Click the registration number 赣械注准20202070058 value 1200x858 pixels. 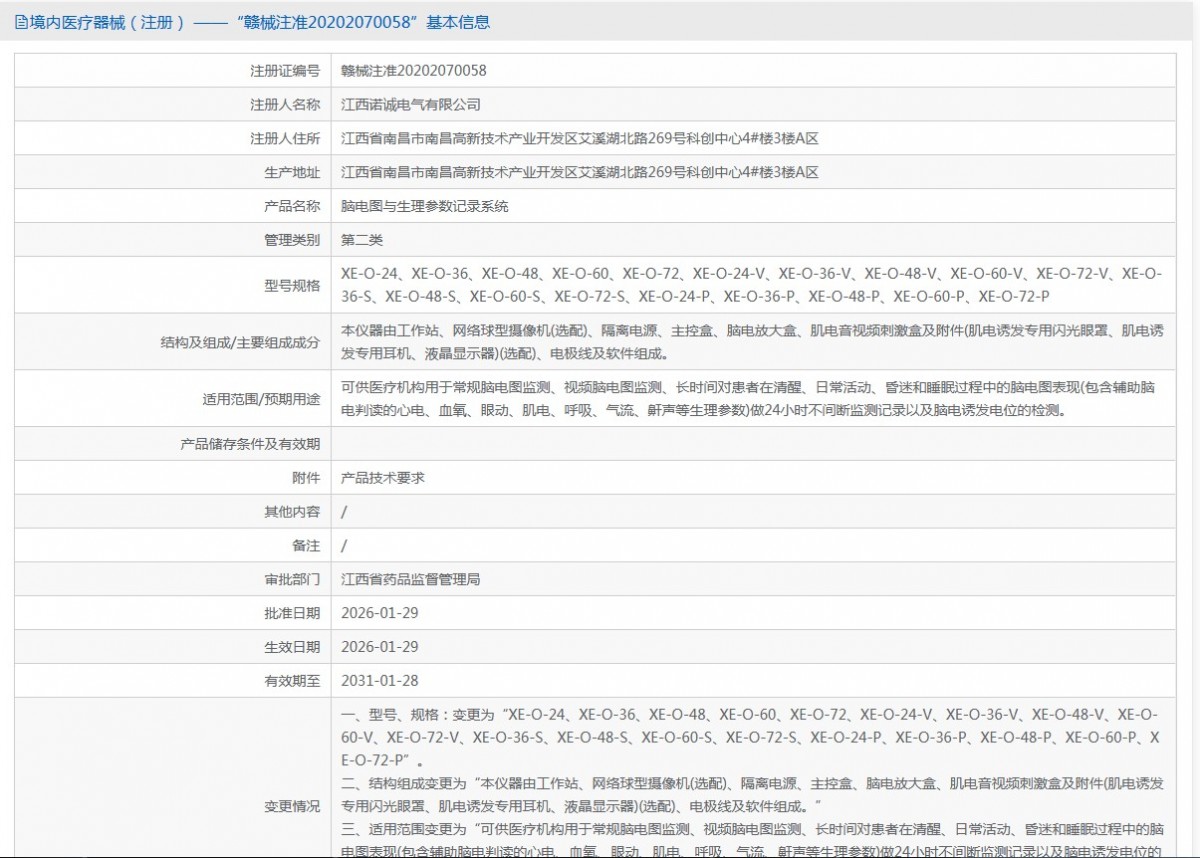coord(414,70)
